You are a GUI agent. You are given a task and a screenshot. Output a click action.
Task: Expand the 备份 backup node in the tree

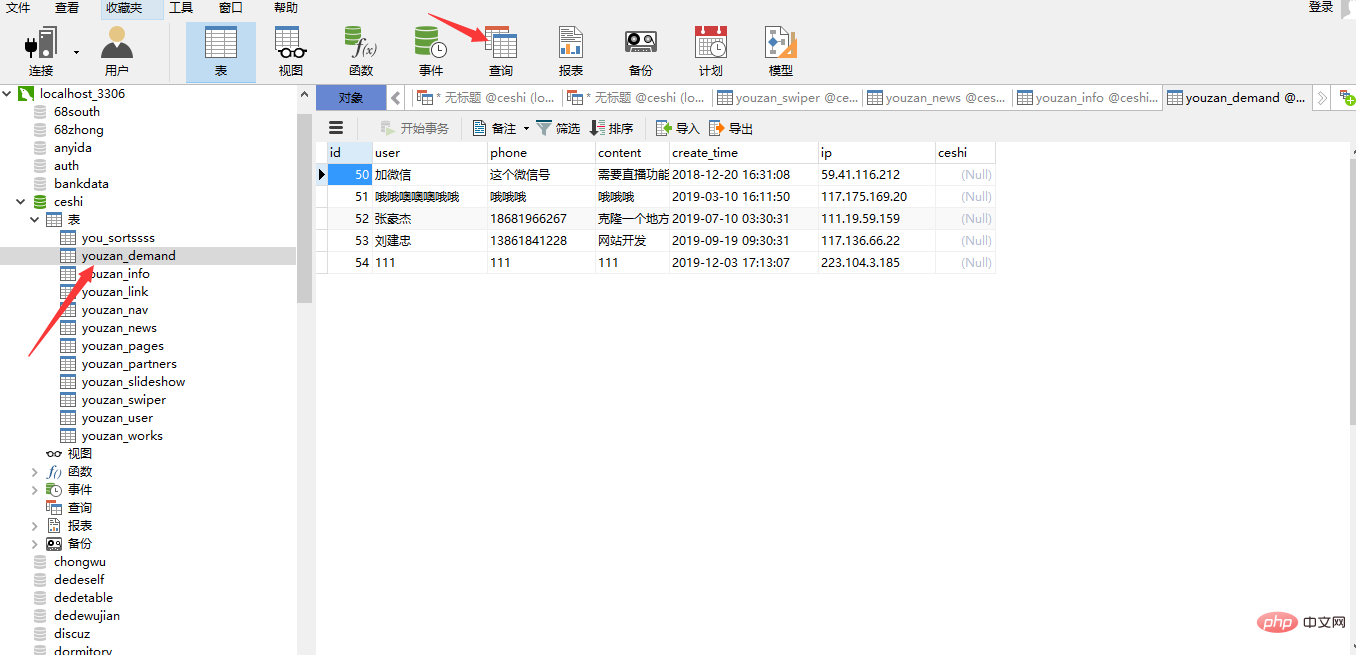click(35, 544)
